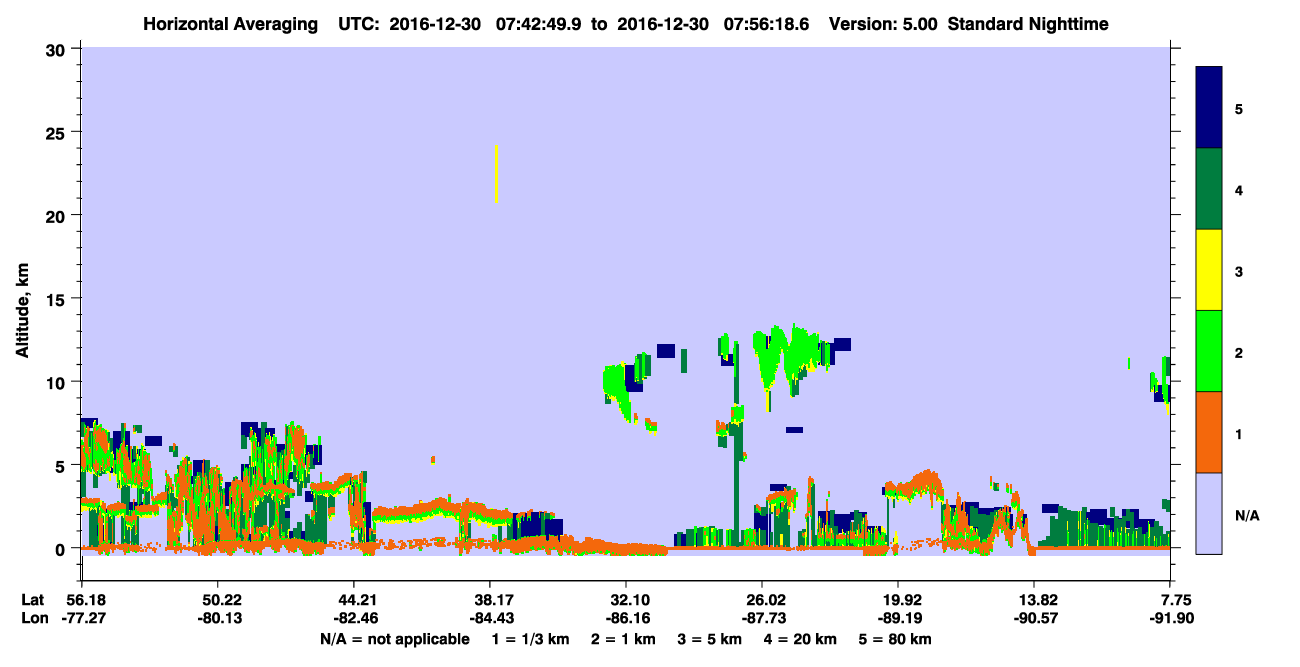Image resolution: width=1300 pixels, height=667 pixels.
Task: Click the y-axis tick label 10
Action: point(58,382)
